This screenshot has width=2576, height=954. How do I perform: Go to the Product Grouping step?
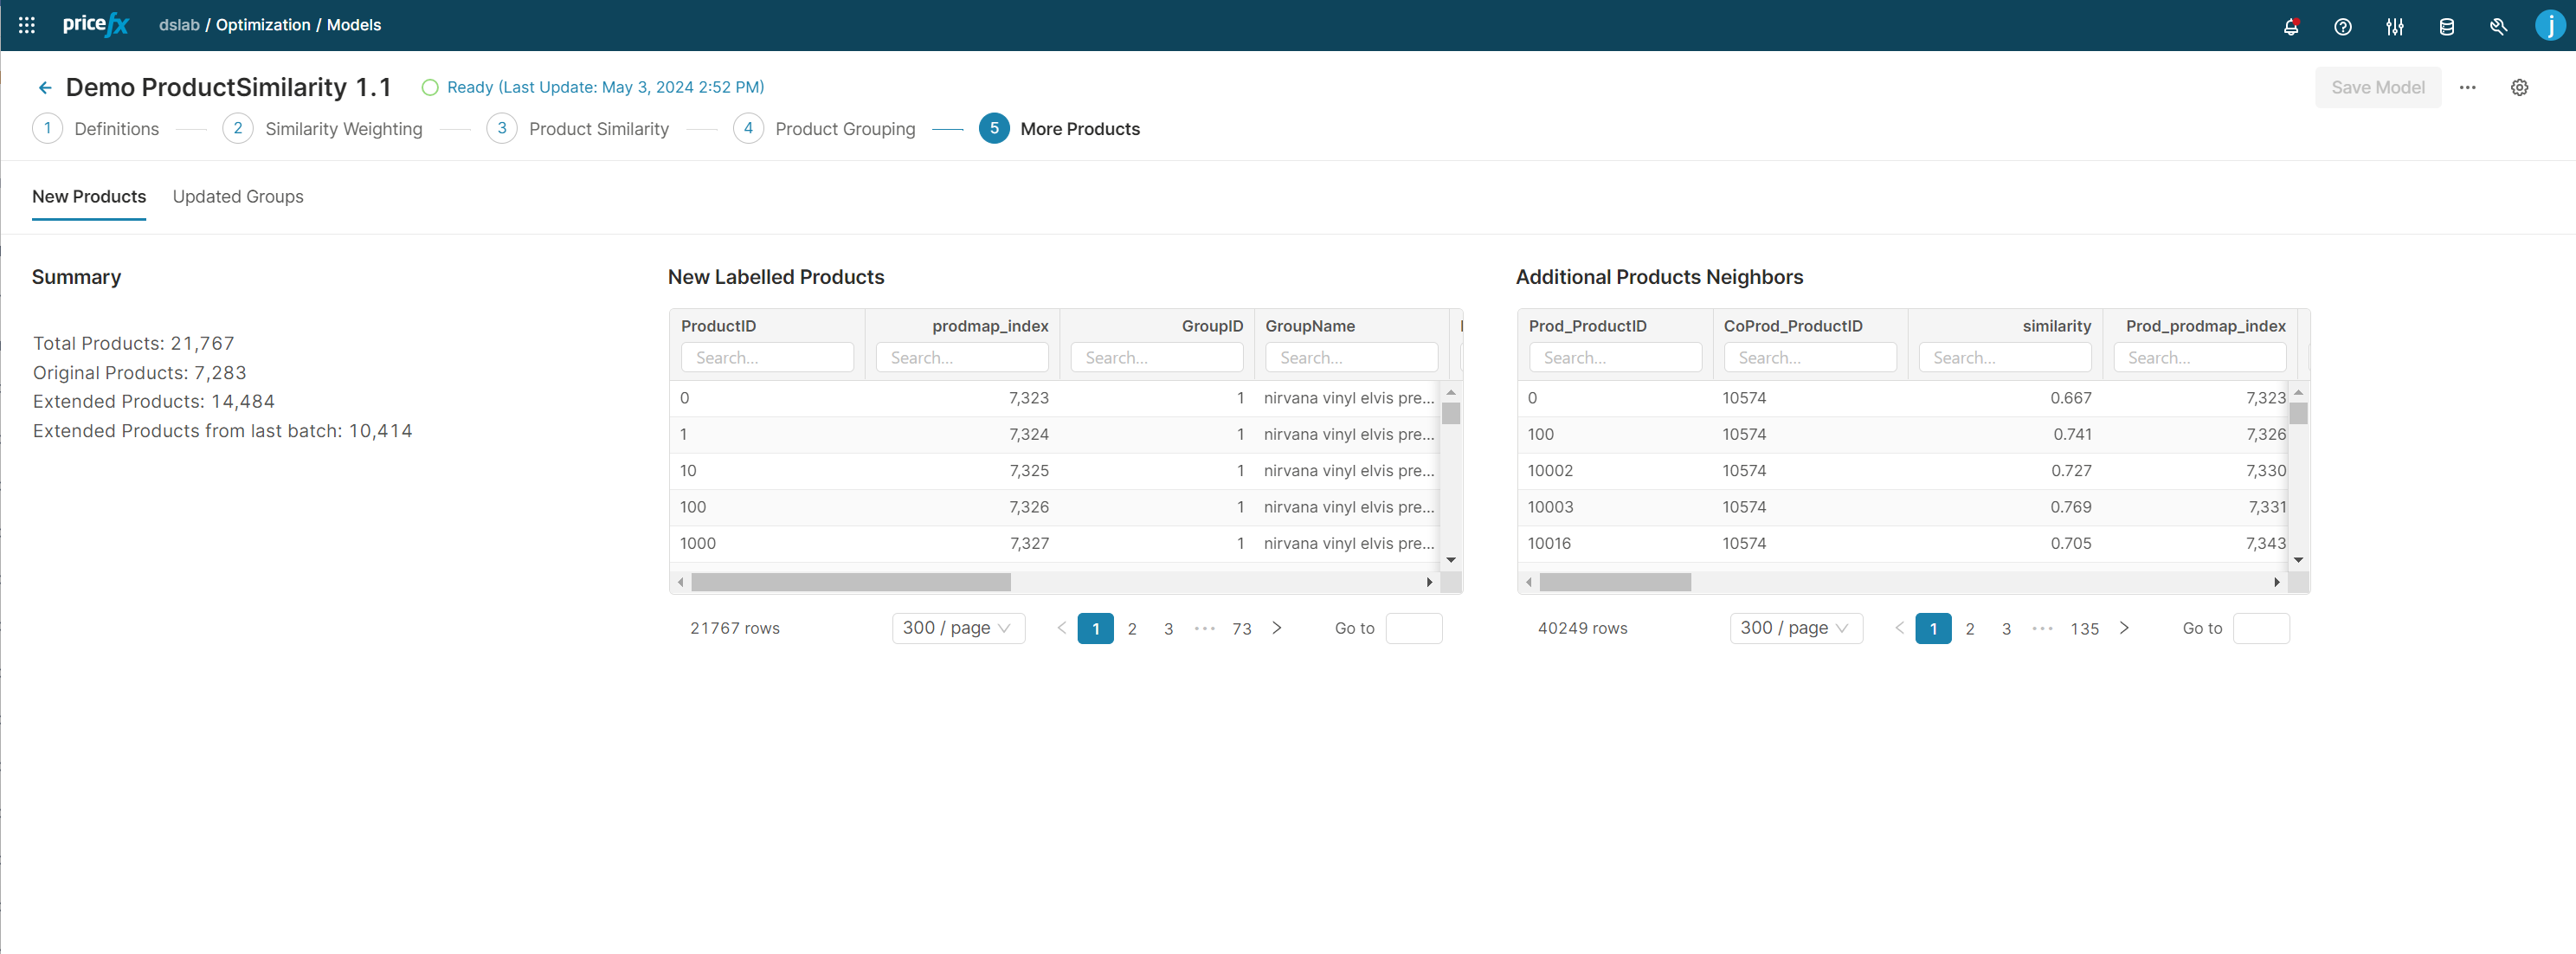pyautogui.click(x=844, y=129)
